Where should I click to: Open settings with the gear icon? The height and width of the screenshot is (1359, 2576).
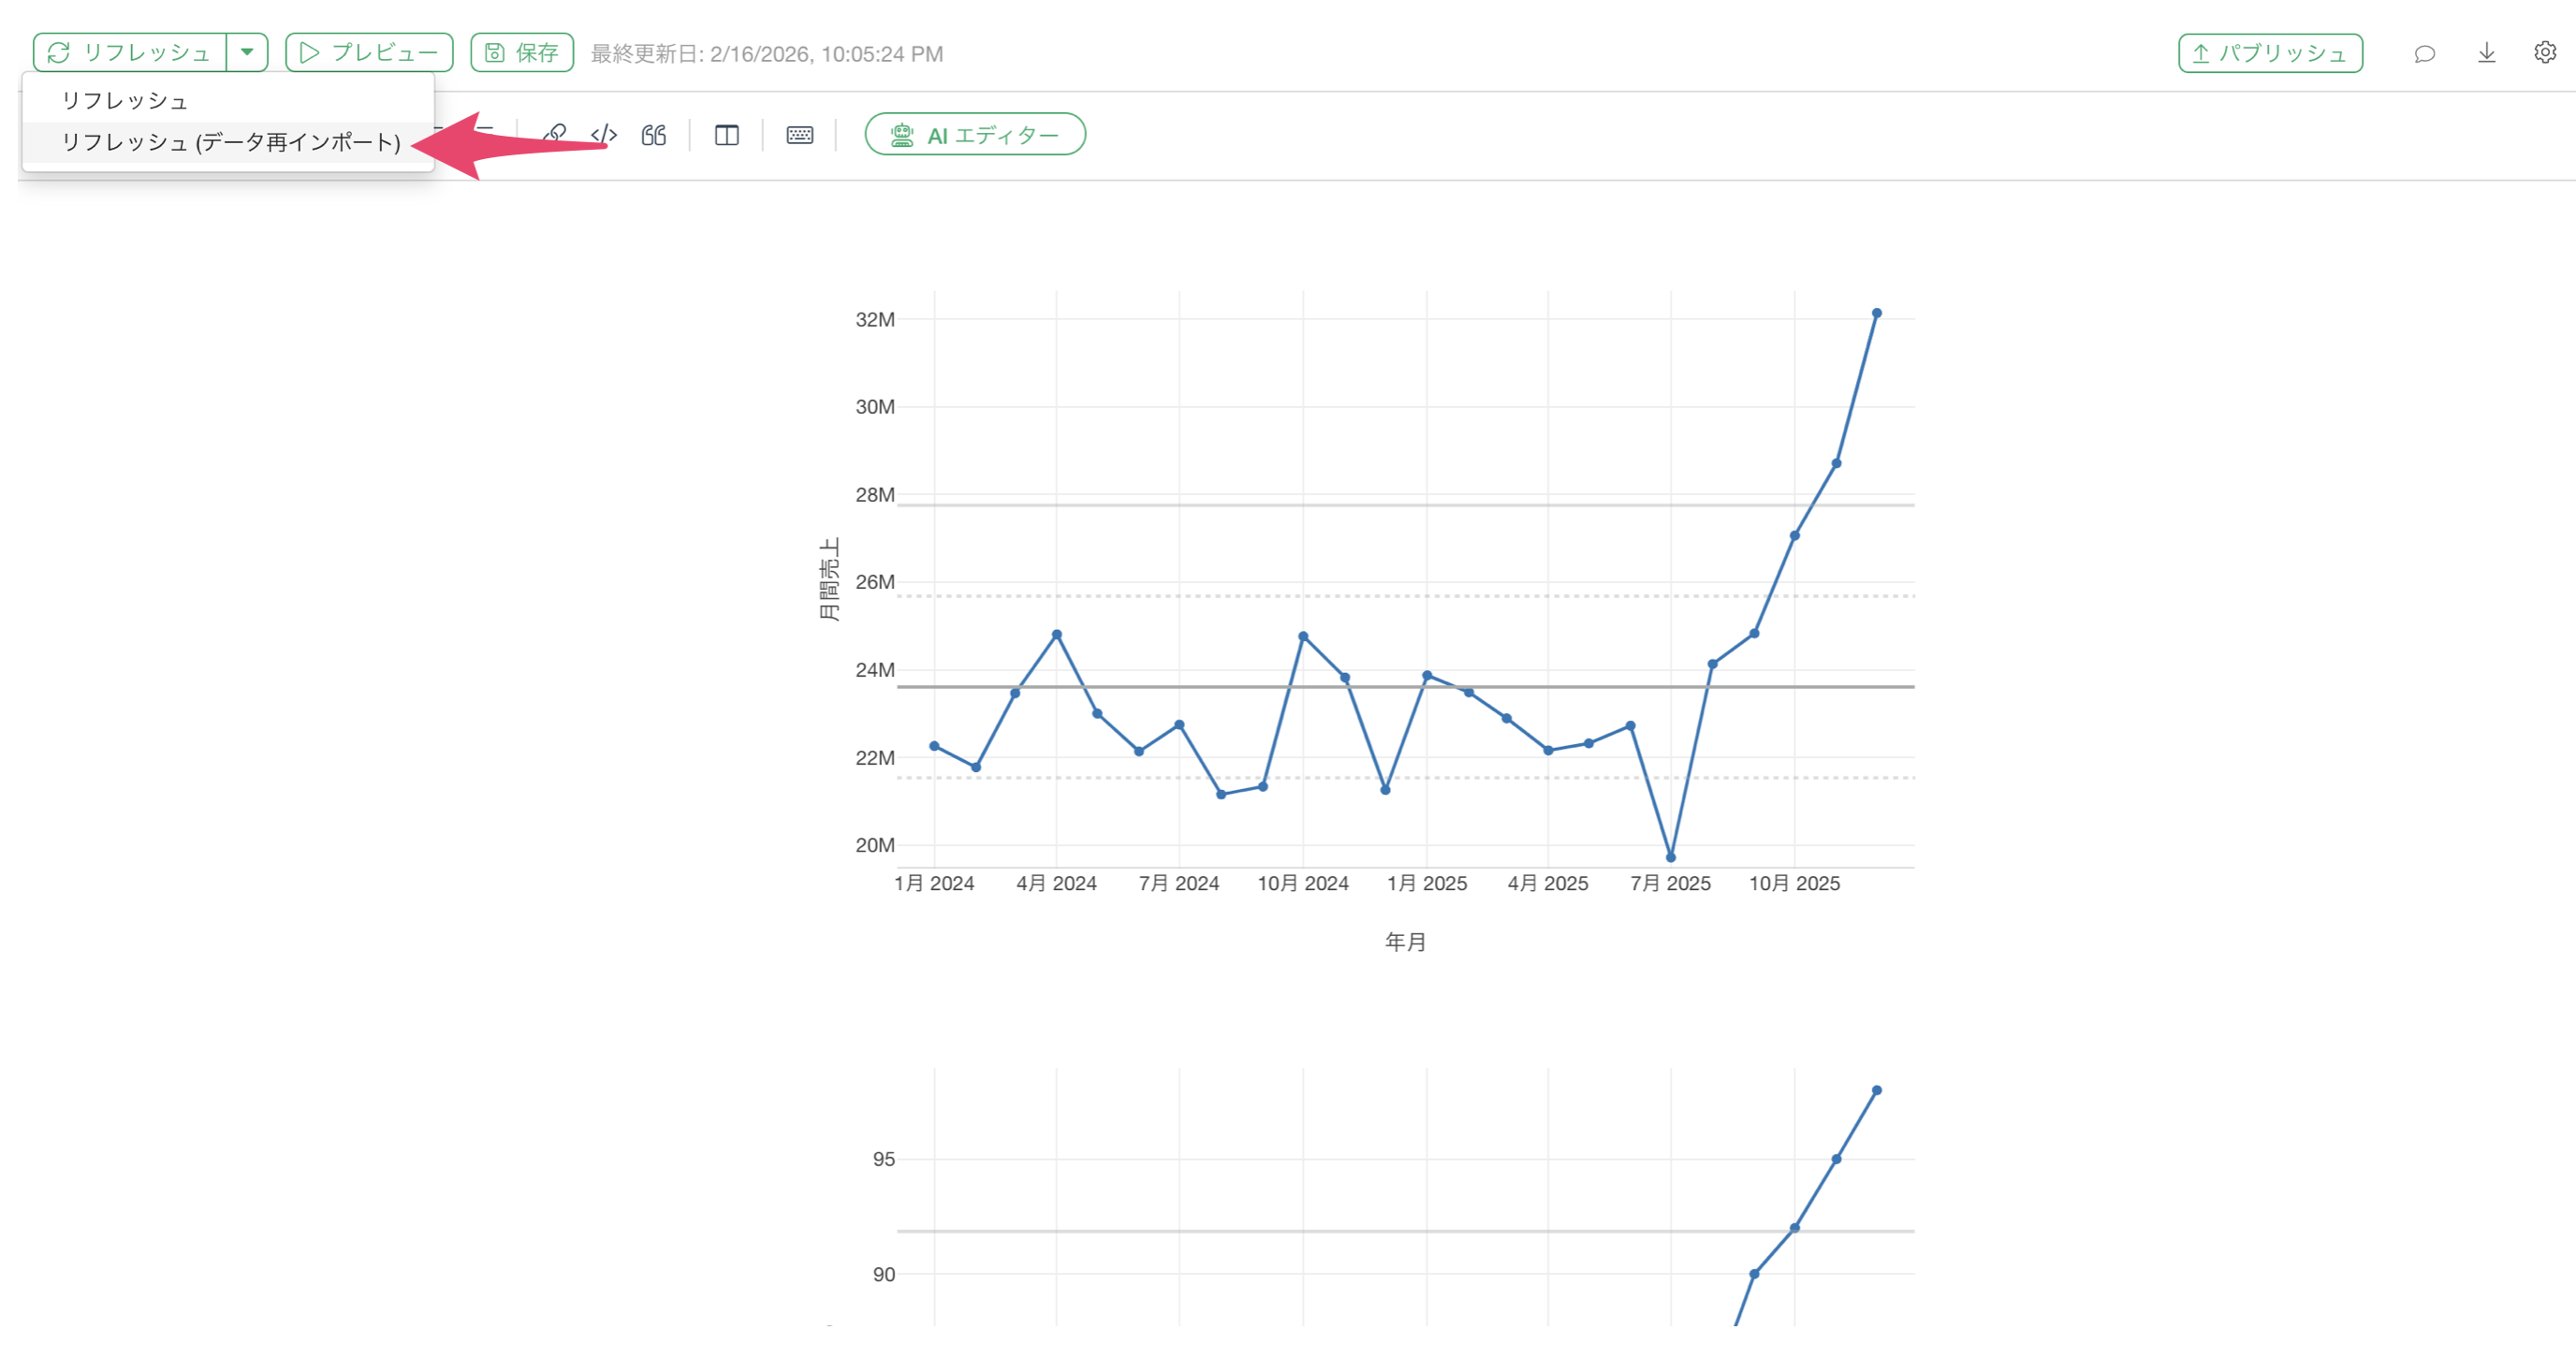2545,53
